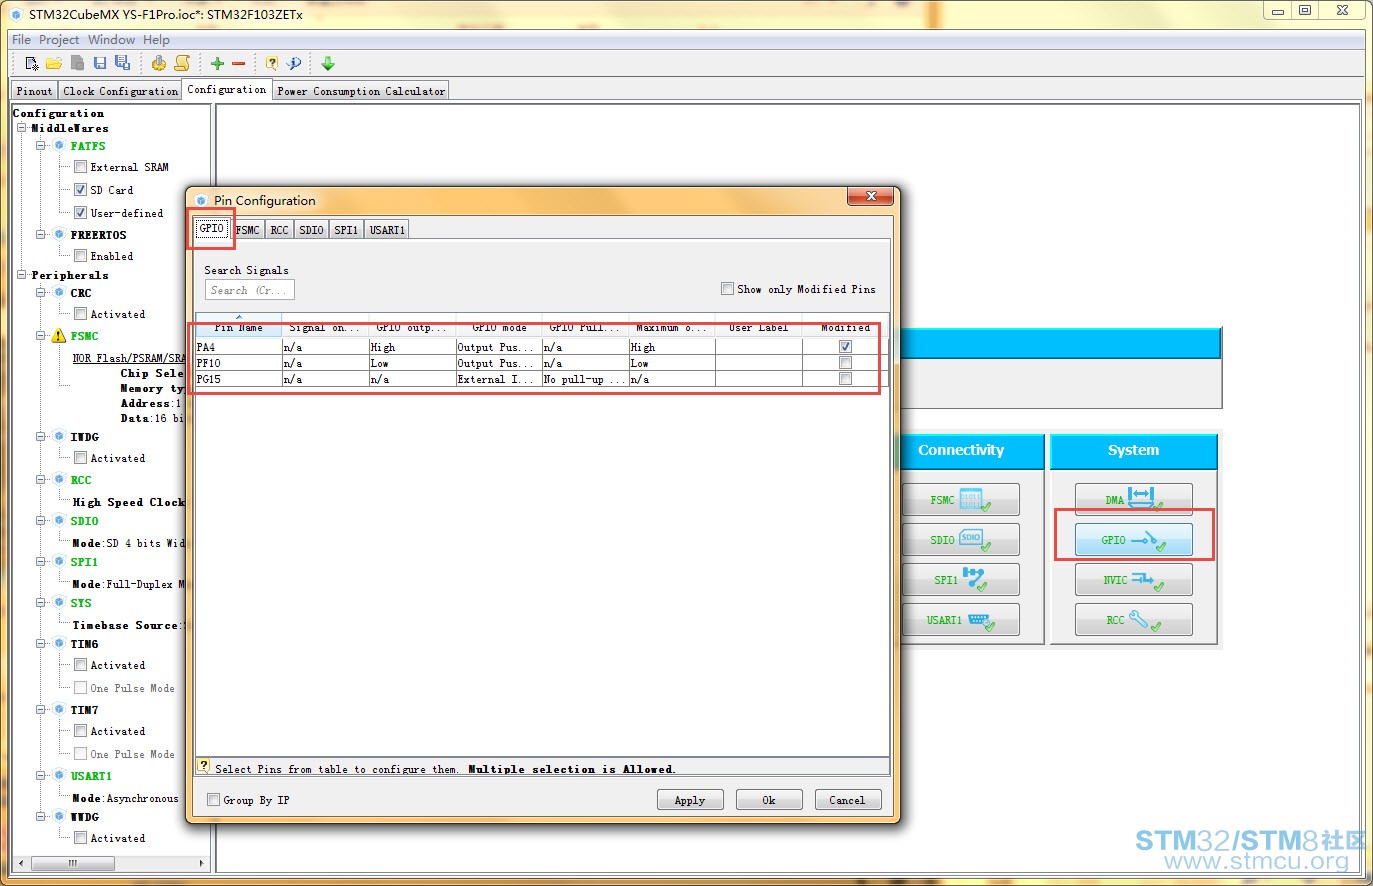Collapse the FATFS tree node
This screenshot has height=886, width=1373.
[x=41, y=146]
